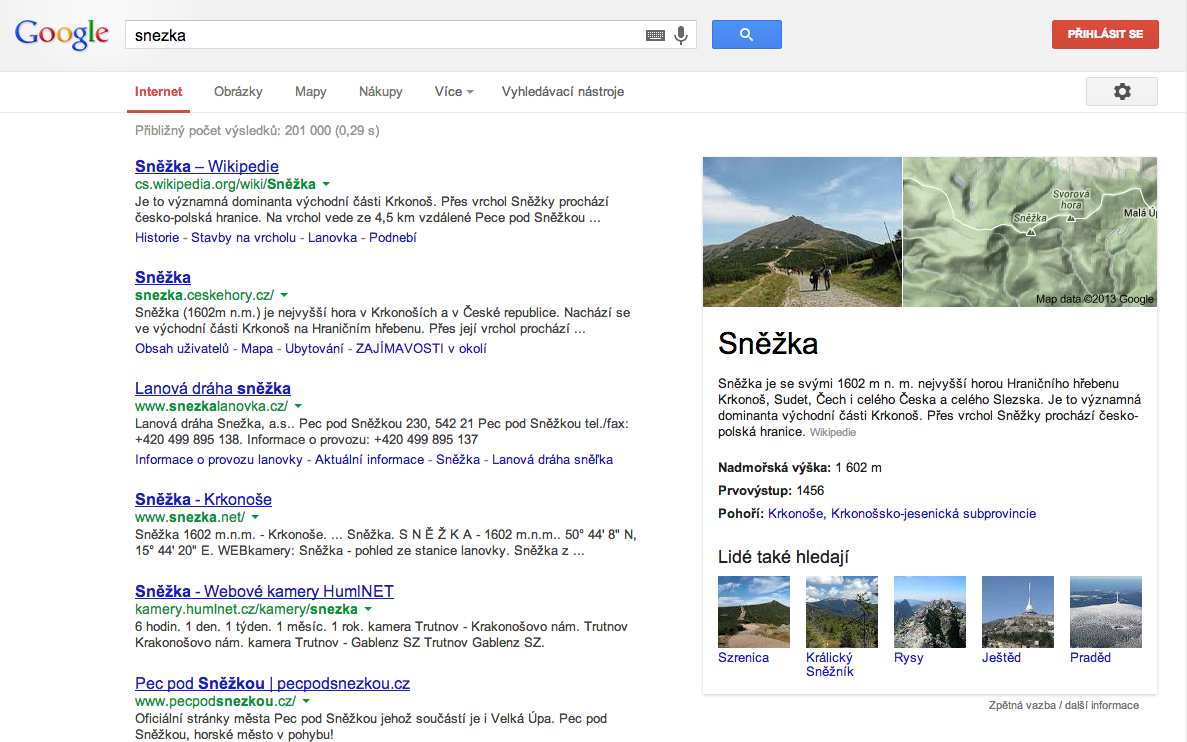Open the Aktuální informace sitelink

(x=369, y=460)
